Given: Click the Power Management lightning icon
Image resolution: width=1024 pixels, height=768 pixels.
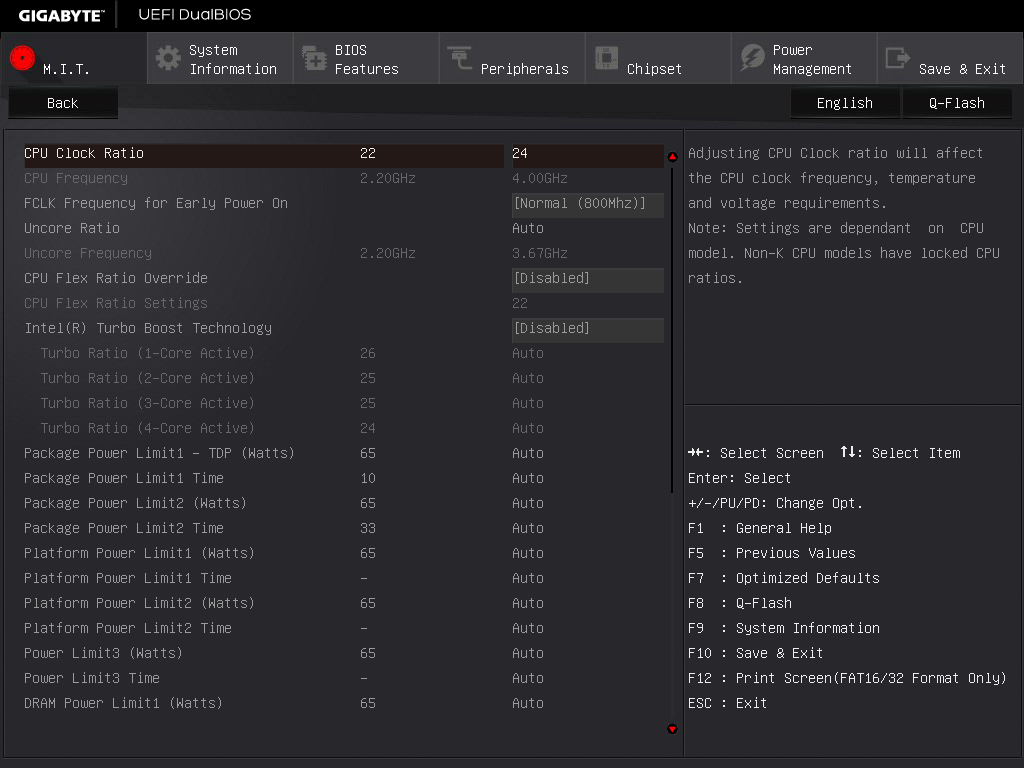Looking at the screenshot, I should click(752, 58).
